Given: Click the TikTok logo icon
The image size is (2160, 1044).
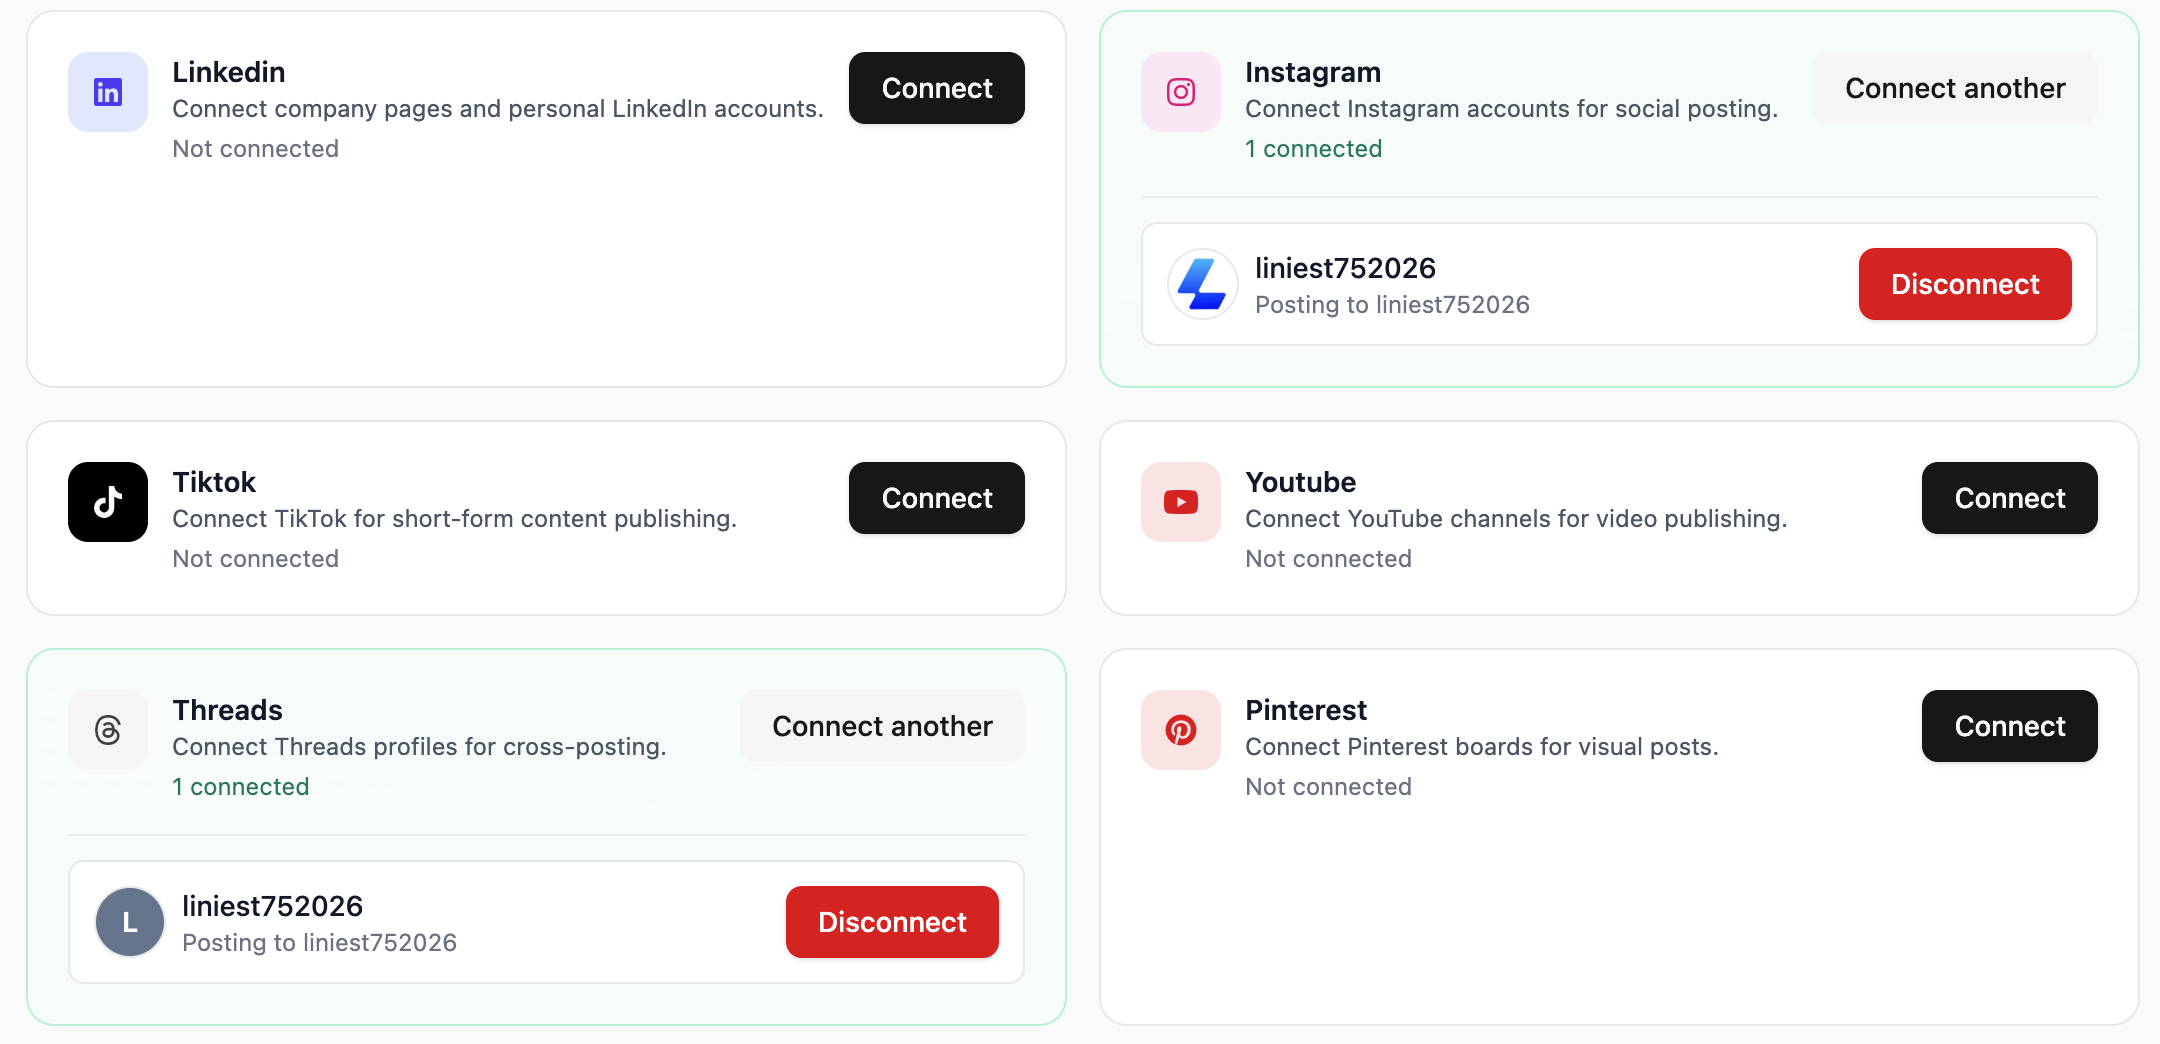Looking at the screenshot, I should point(108,502).
